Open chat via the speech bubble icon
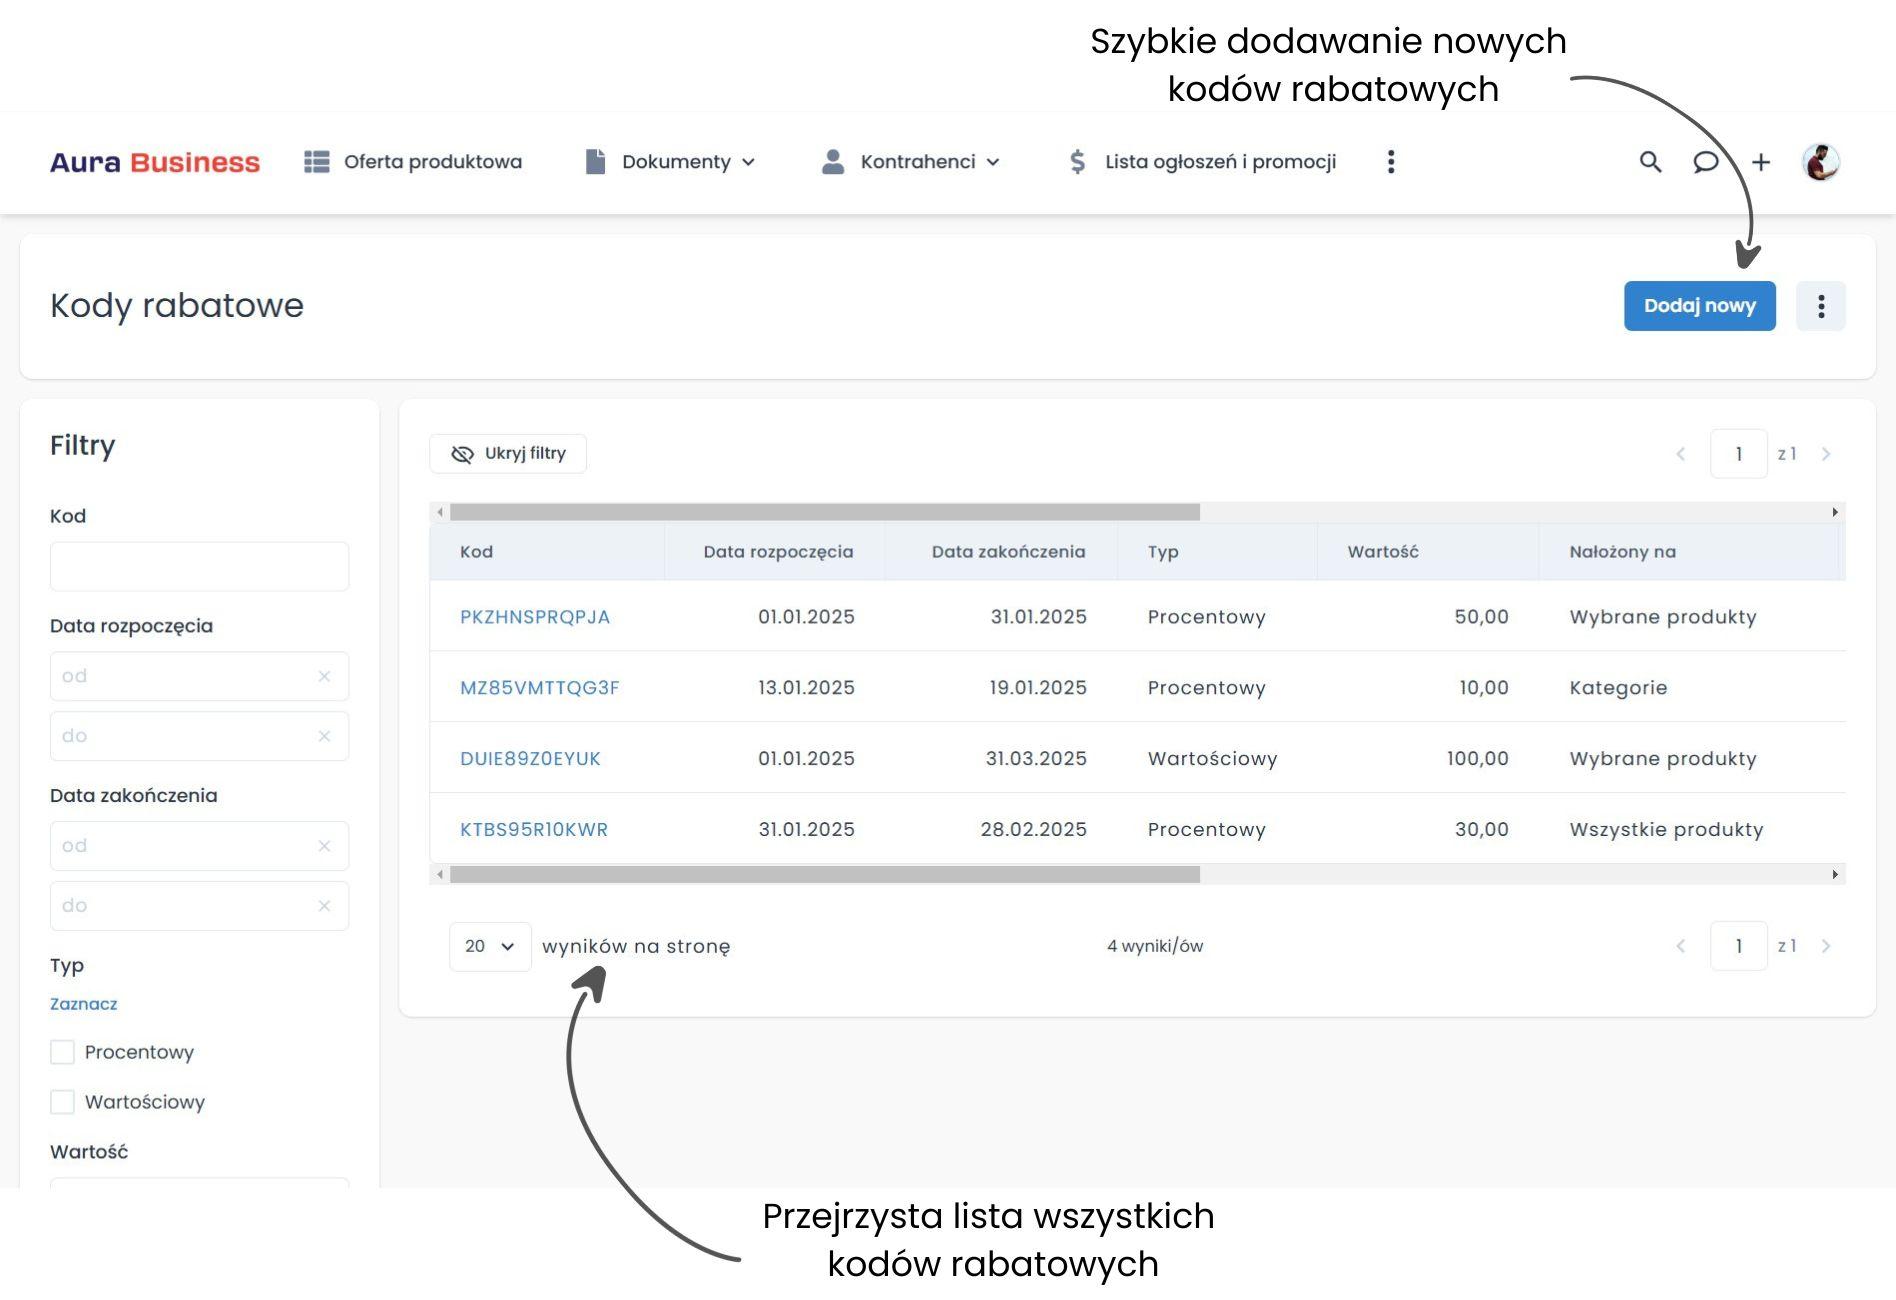This screenshot has height=1300, width=1896. pos(1706,162)
